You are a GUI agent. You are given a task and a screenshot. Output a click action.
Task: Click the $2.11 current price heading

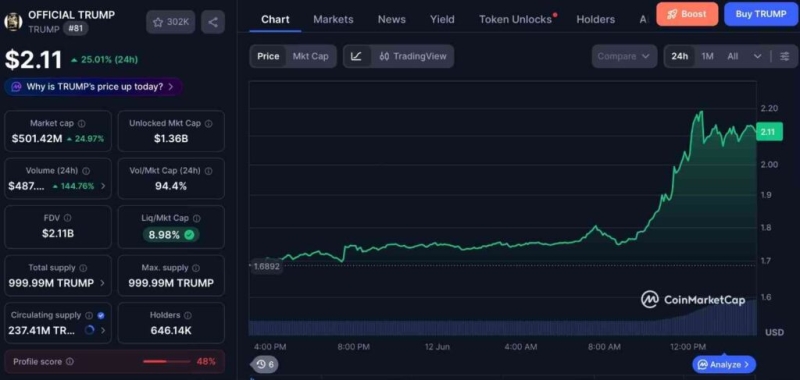pos(33,60)
